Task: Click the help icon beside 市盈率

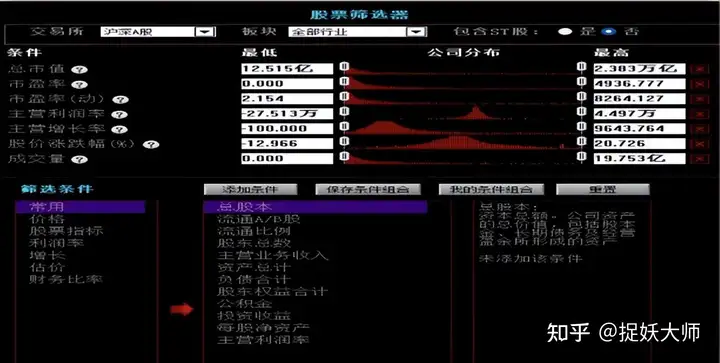Action: pyautogui.click(x=79, y=85)
